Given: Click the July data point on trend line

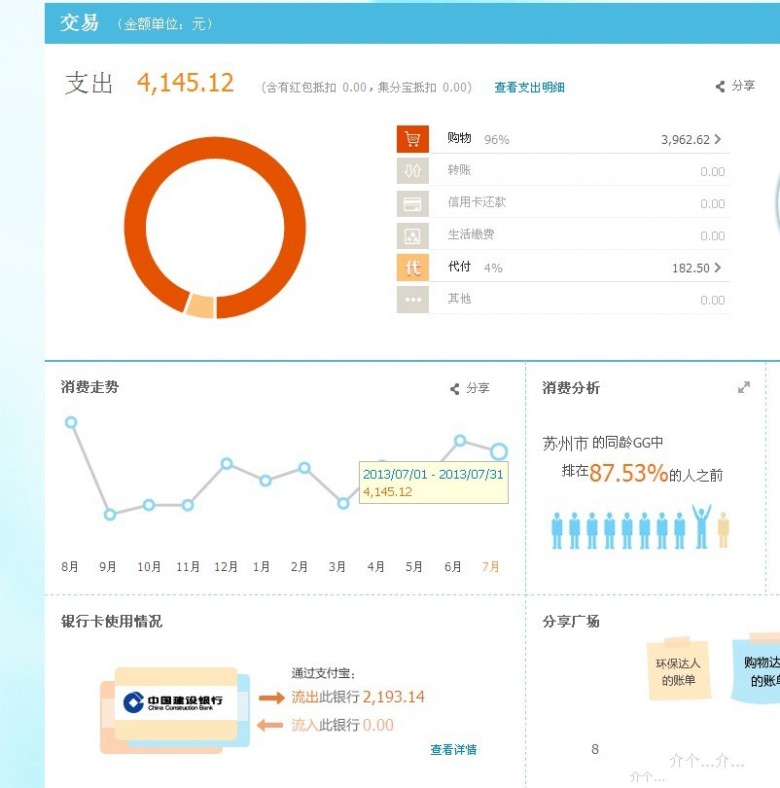Looking at the screenshot, I should pyautogui.click(x=498, y=452).
